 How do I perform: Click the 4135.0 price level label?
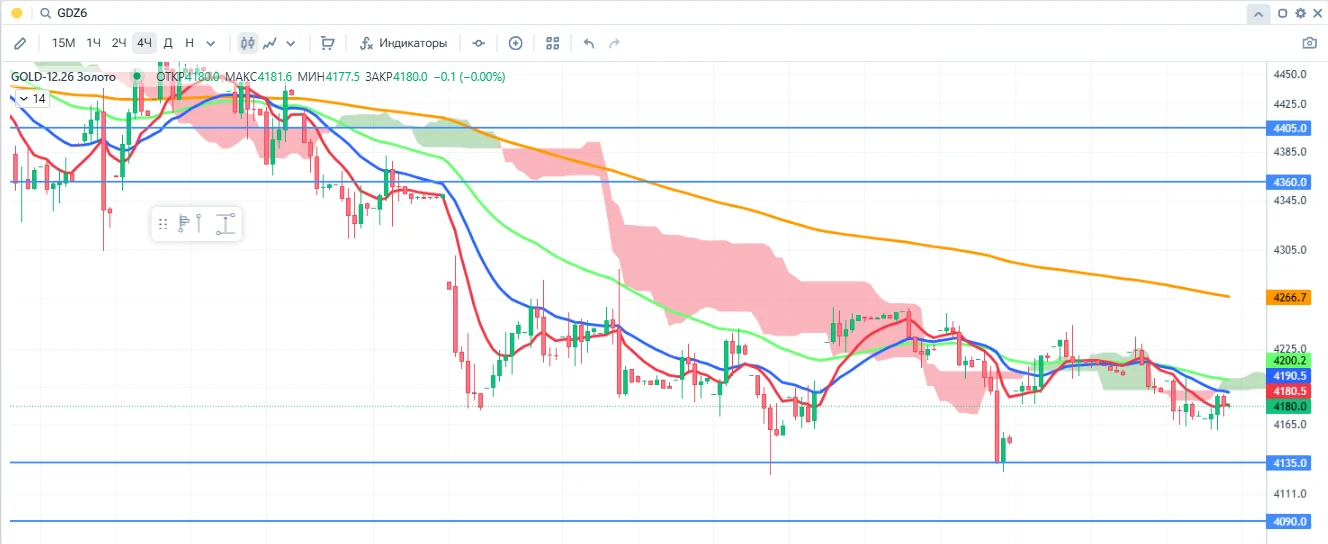[1291, 462]
